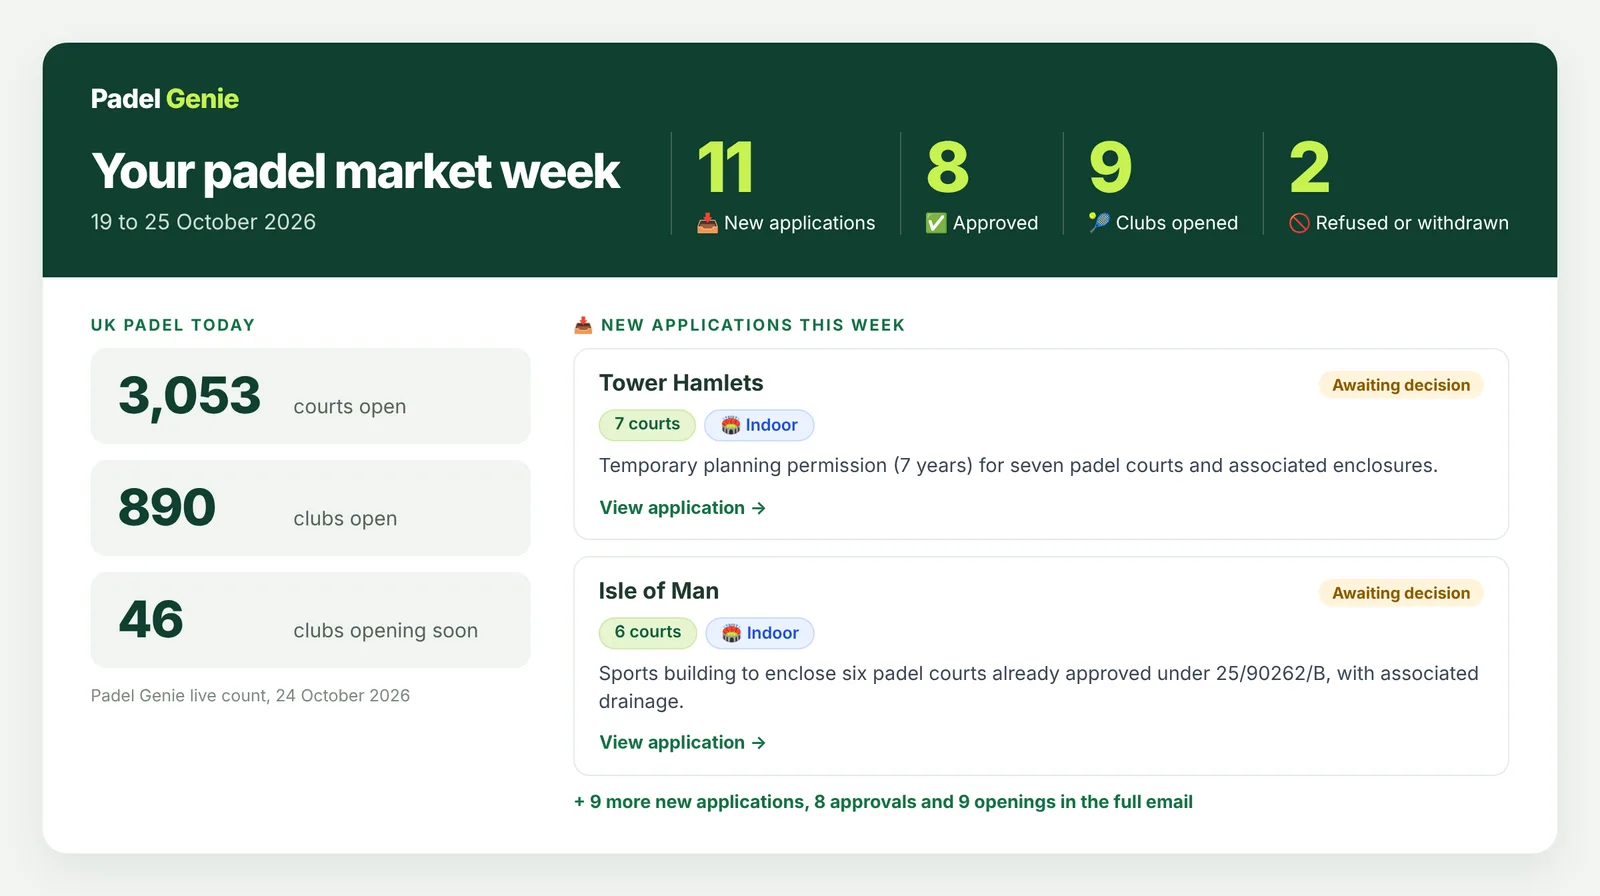Open View application link for Isle of Man

click(682, 743)
